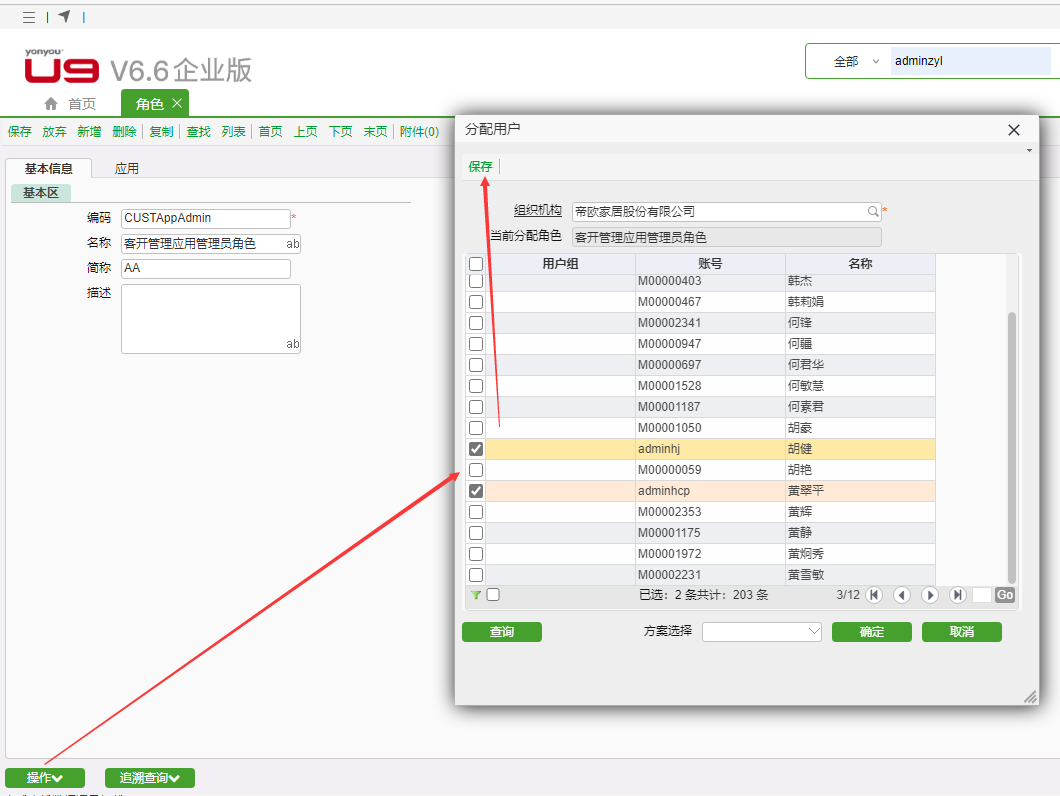Viewport: 1060px width, 796px height.
Task: Click 保存 in the 分配用户 dialog
Action: pos(480,167)
